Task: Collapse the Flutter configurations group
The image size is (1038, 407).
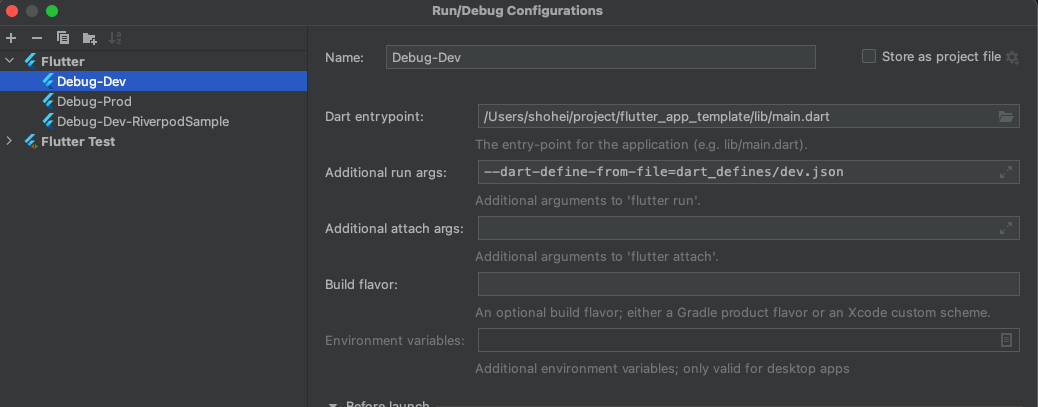Action: pyautogui.click(x=10, y=62)
